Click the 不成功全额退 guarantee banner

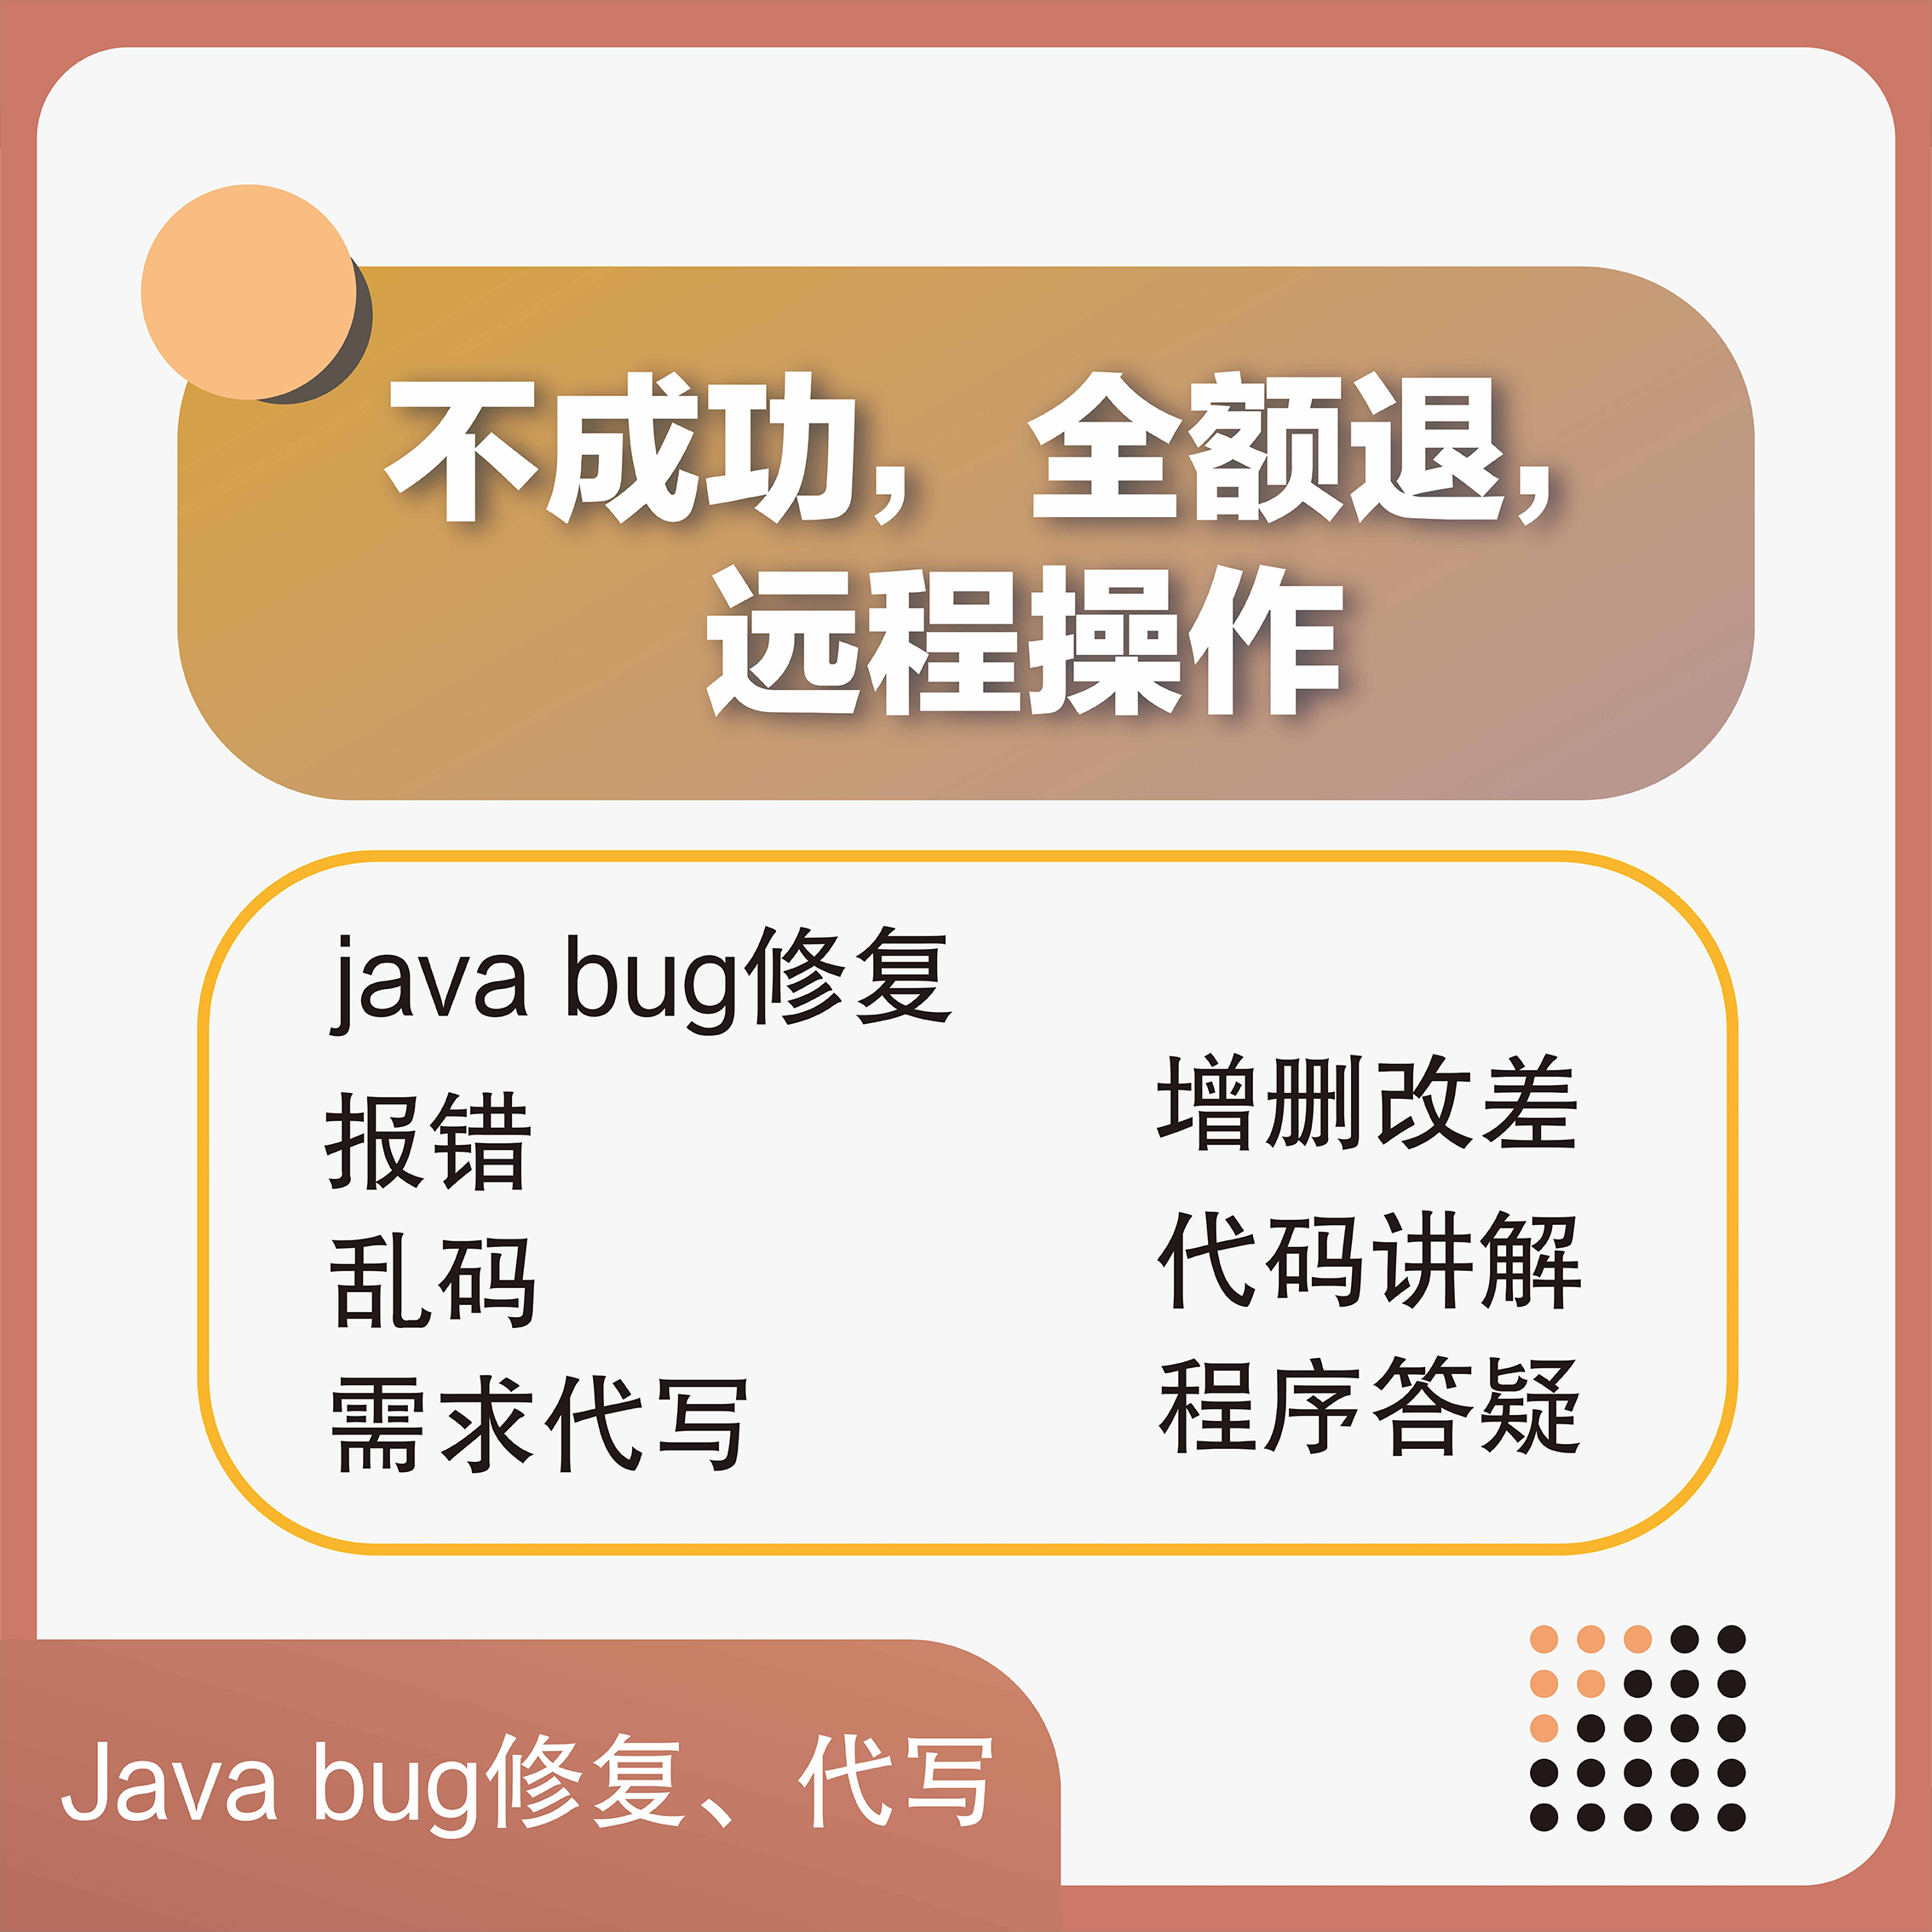pyautogui.click(x=964, y=496)
